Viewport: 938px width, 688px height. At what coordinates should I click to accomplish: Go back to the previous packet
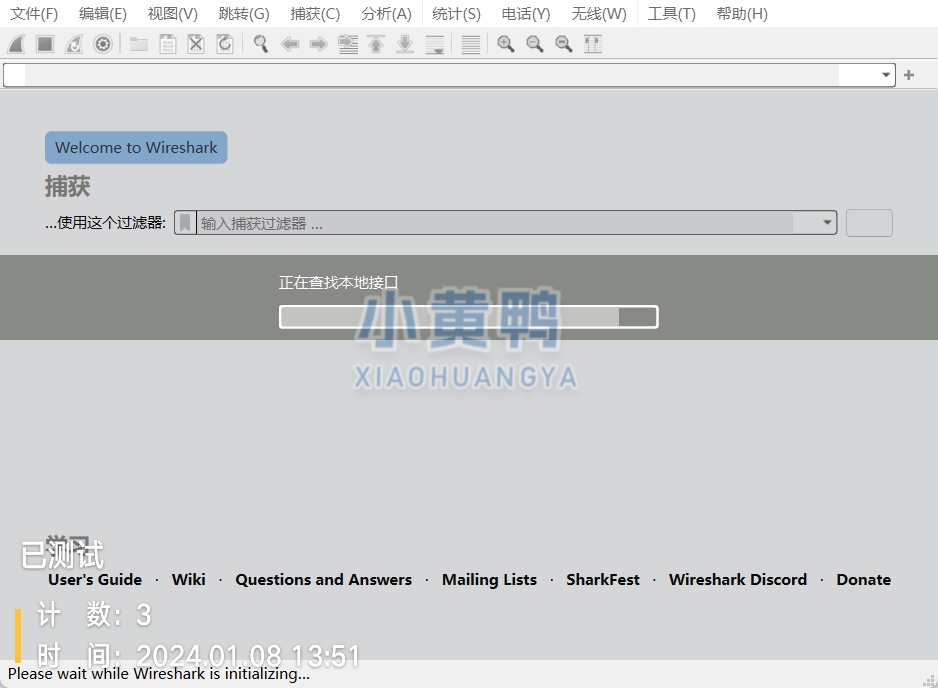click(x=290, y=44)
